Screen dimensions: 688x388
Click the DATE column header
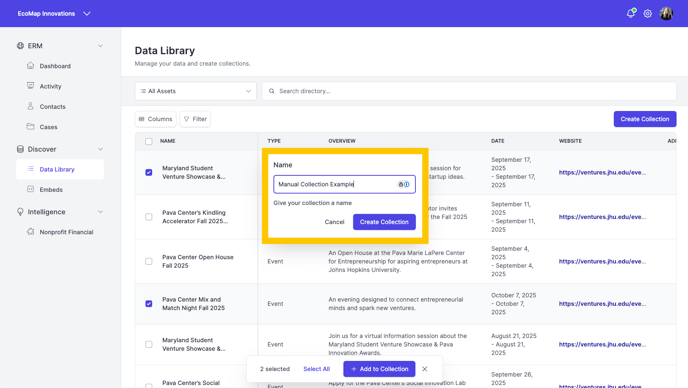point(498,141)
